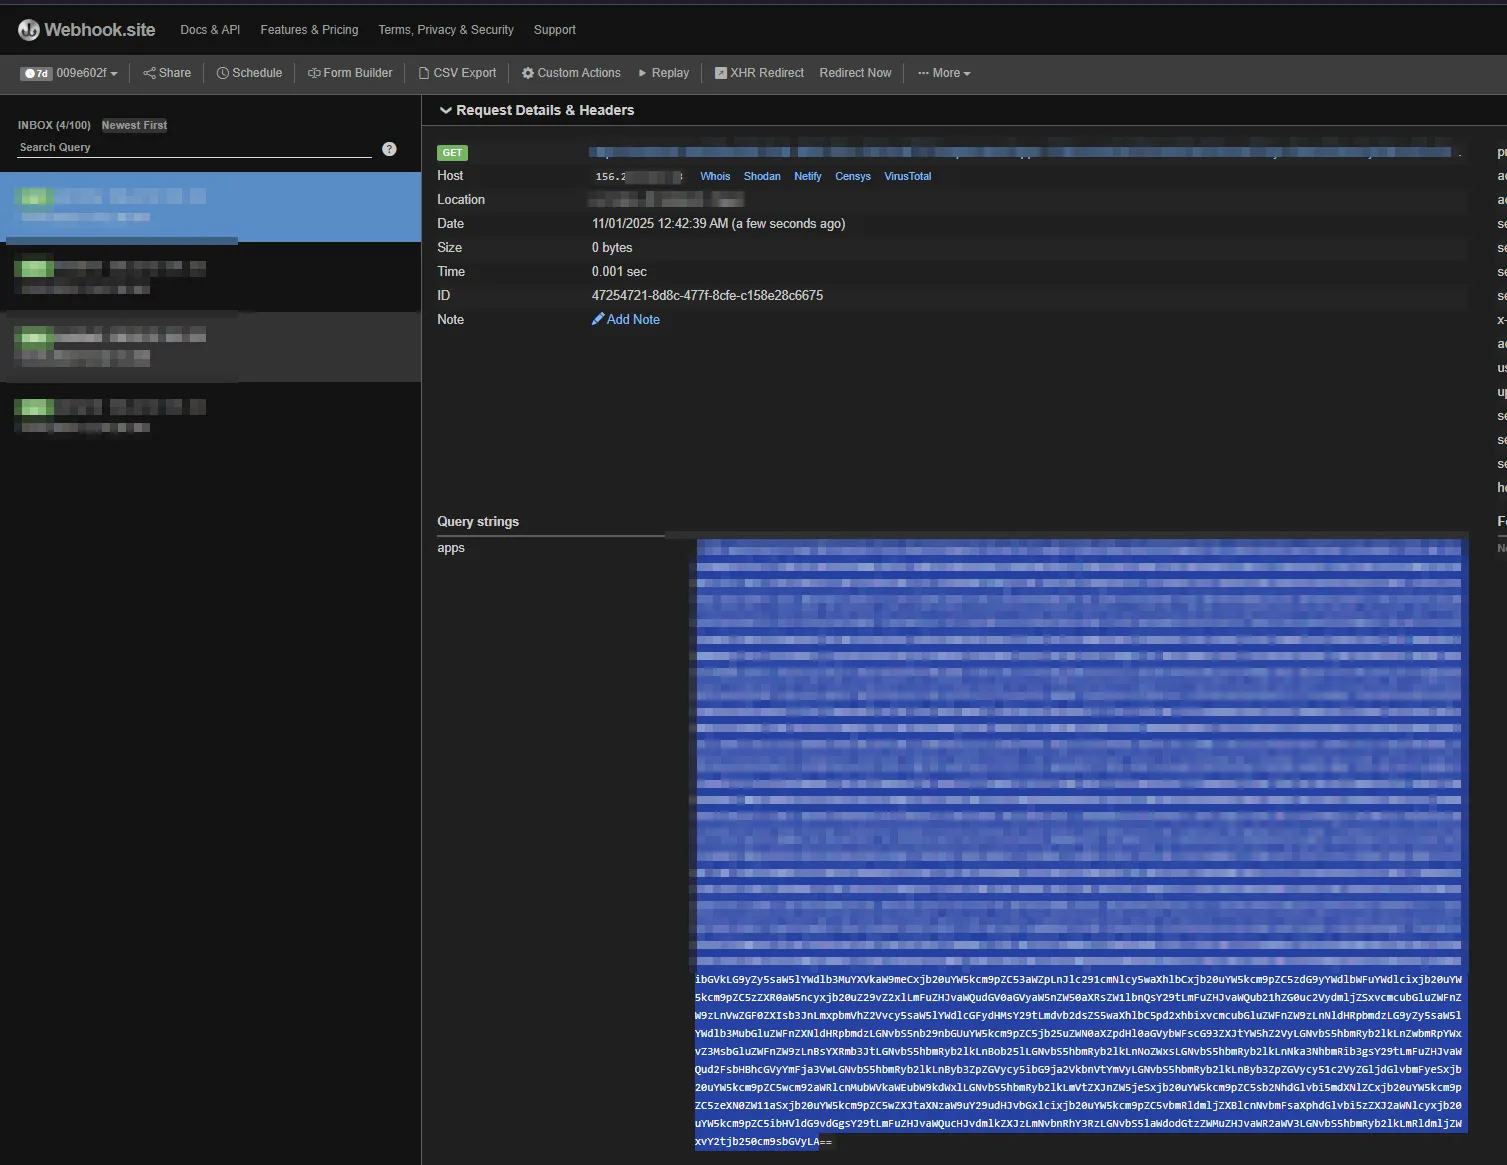Image resolution: width=1507 pixels, height=1165 pixels.
Task: Toggle the Newest First sort order
Action: 134,125
